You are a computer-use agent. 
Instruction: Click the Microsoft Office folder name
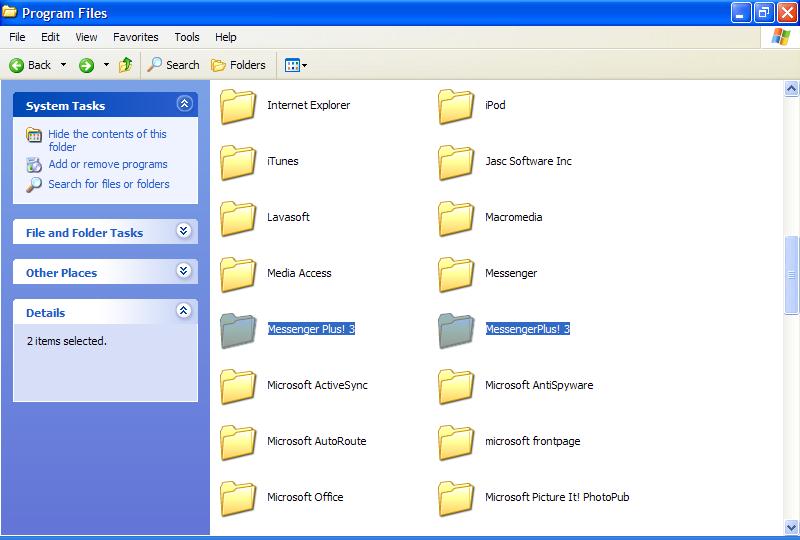305,497
